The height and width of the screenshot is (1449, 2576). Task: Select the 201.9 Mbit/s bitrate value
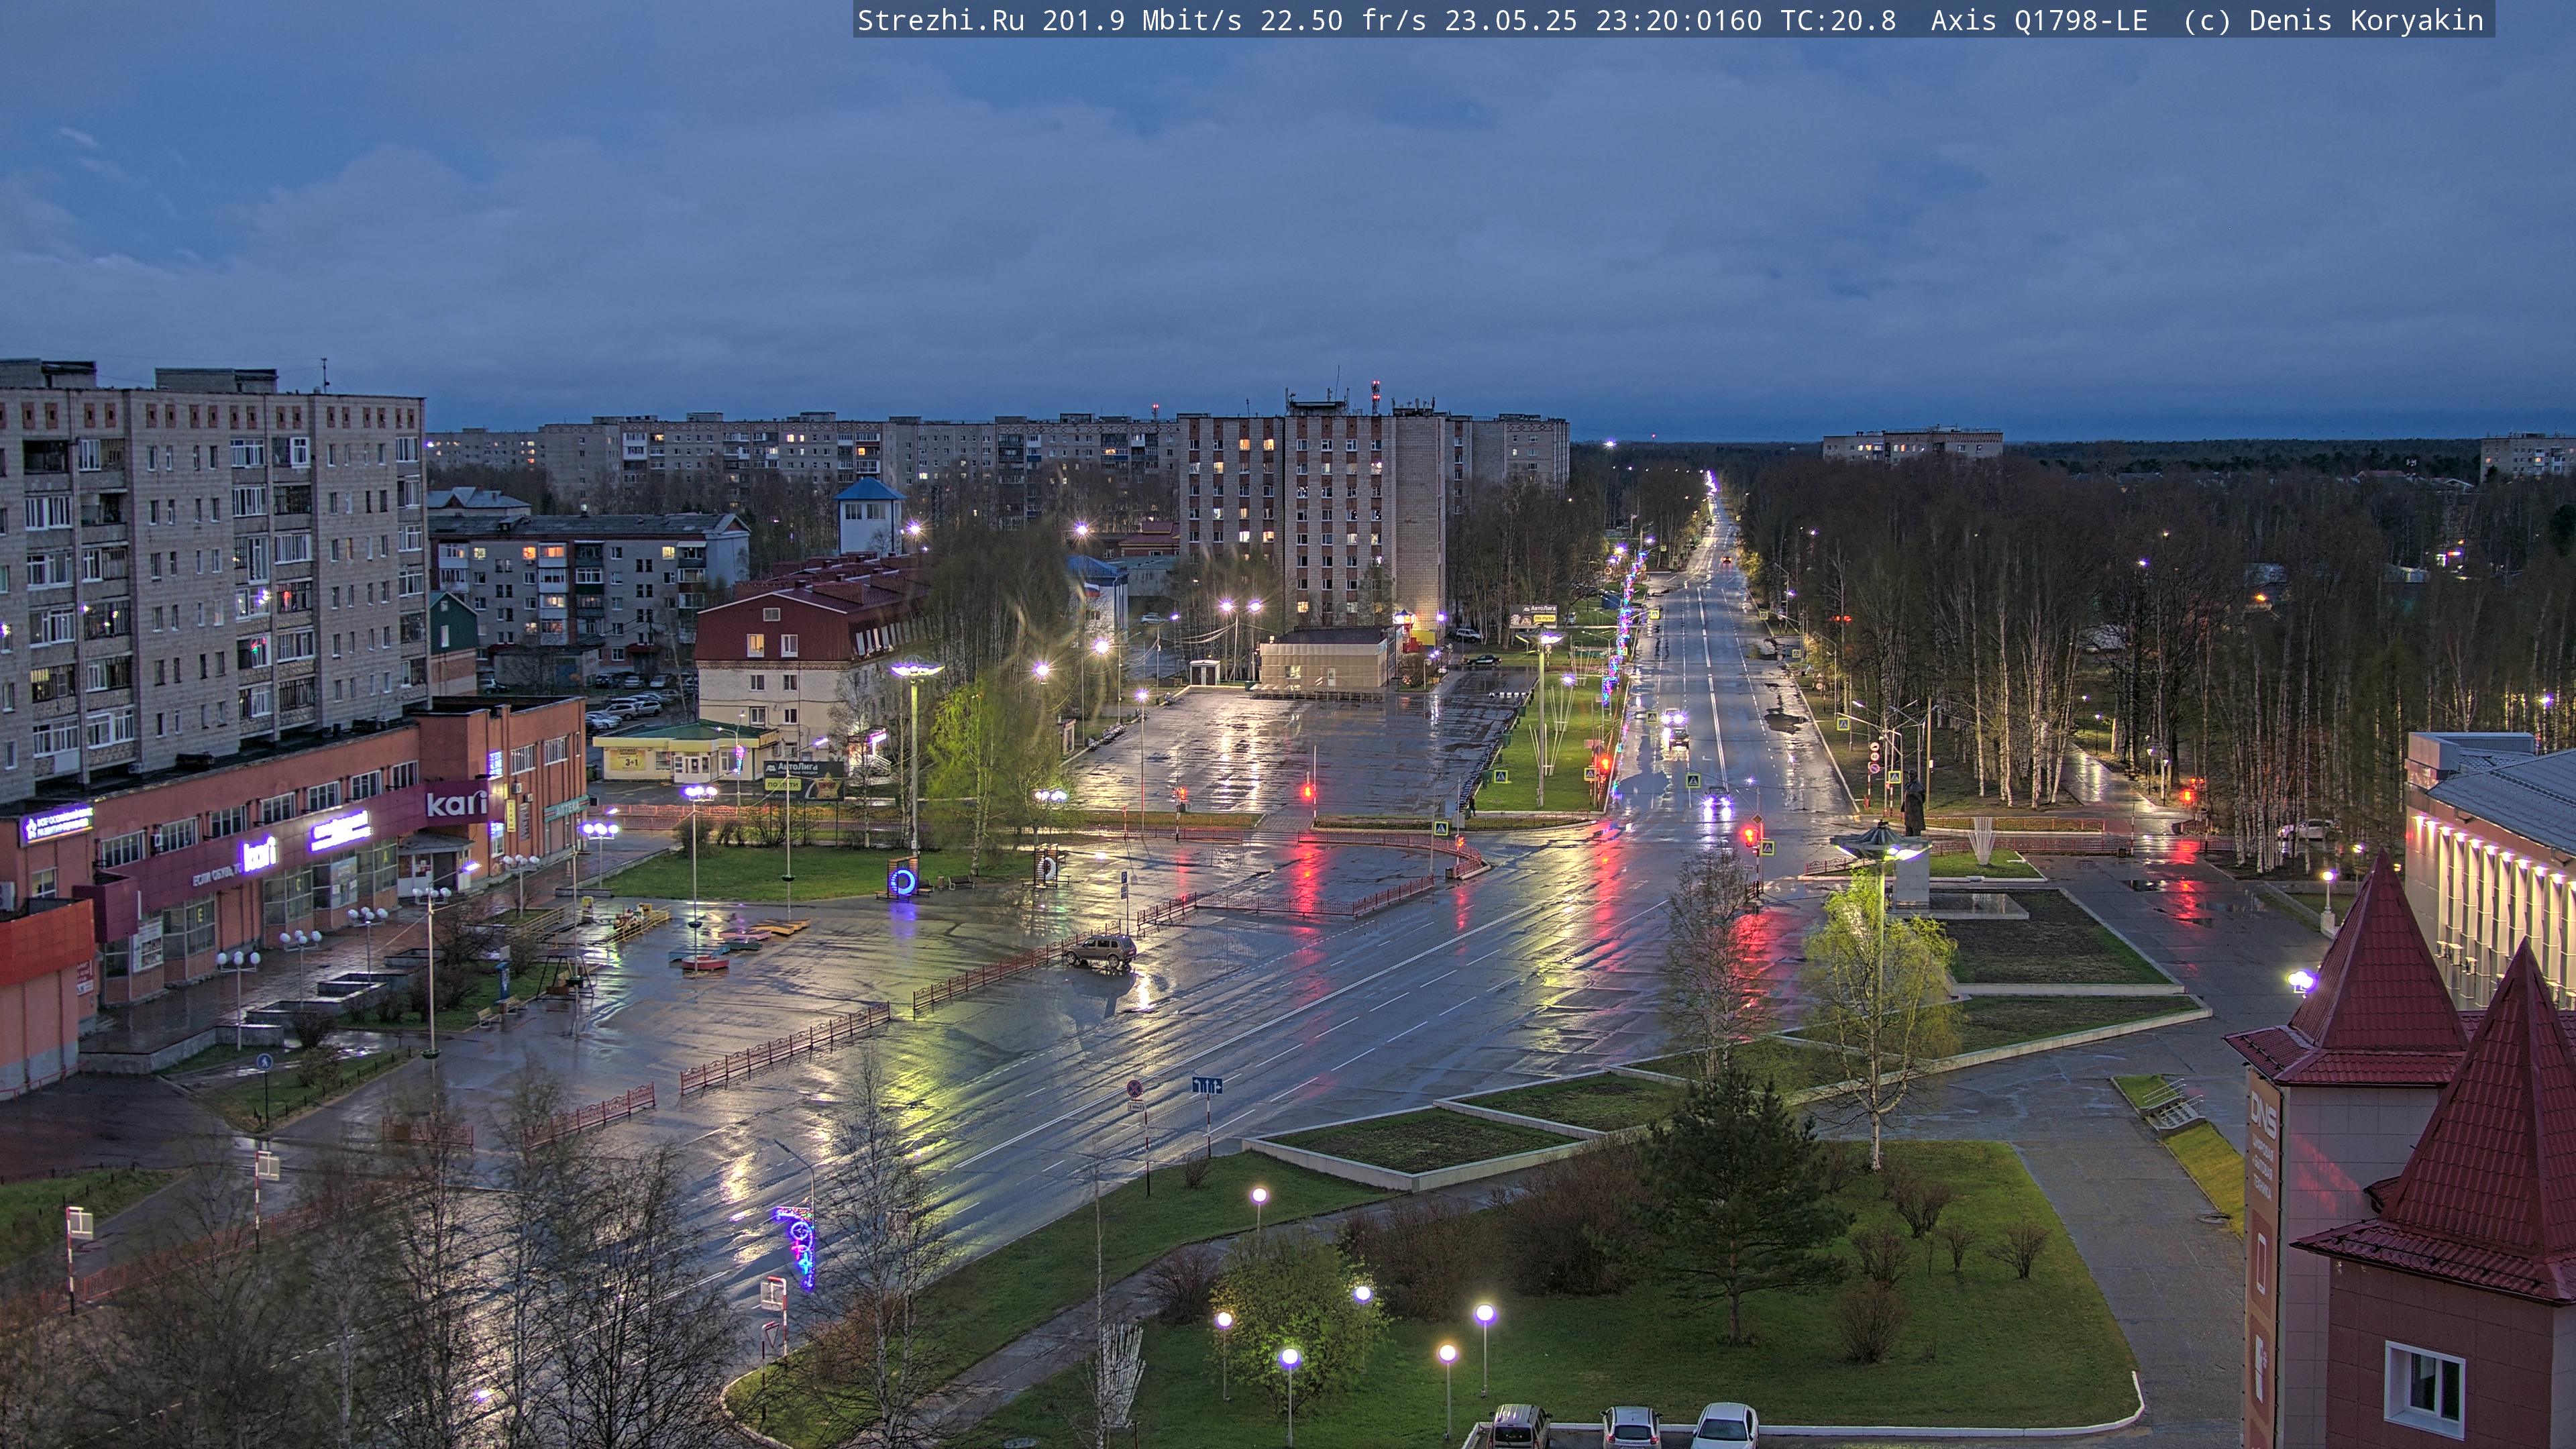(1142, 20)
